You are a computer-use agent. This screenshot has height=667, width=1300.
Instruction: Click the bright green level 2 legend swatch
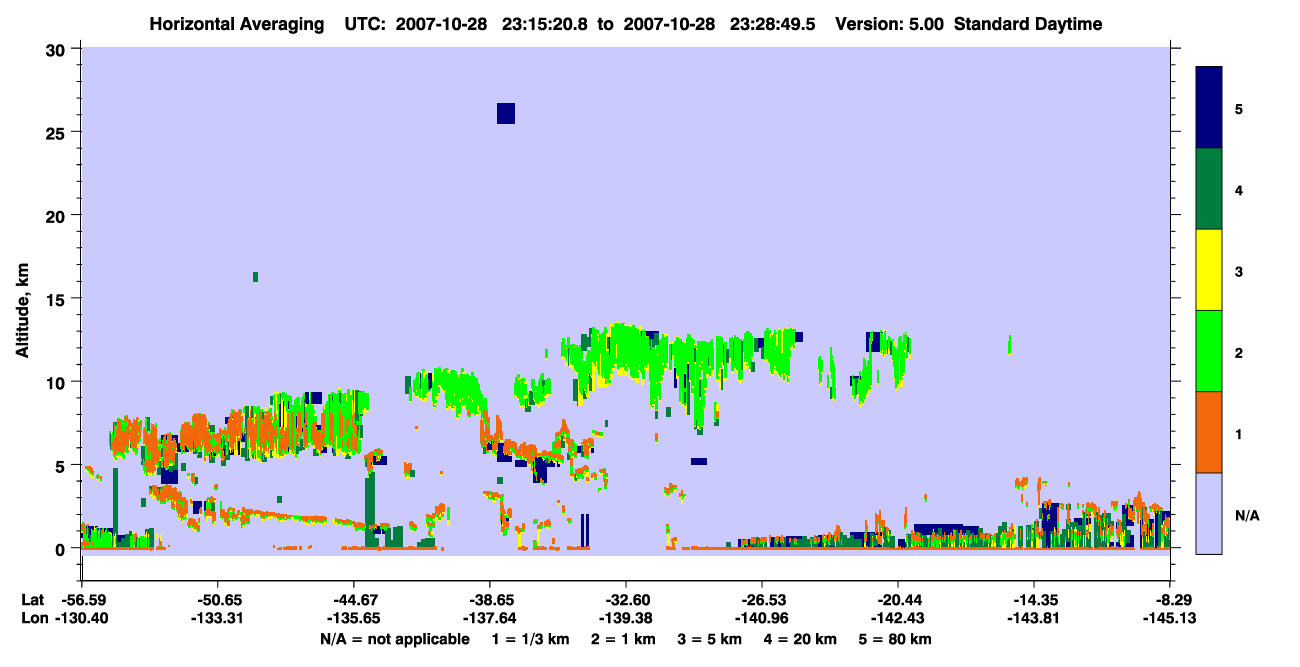pyautogui.click(x=1209, y=351)
